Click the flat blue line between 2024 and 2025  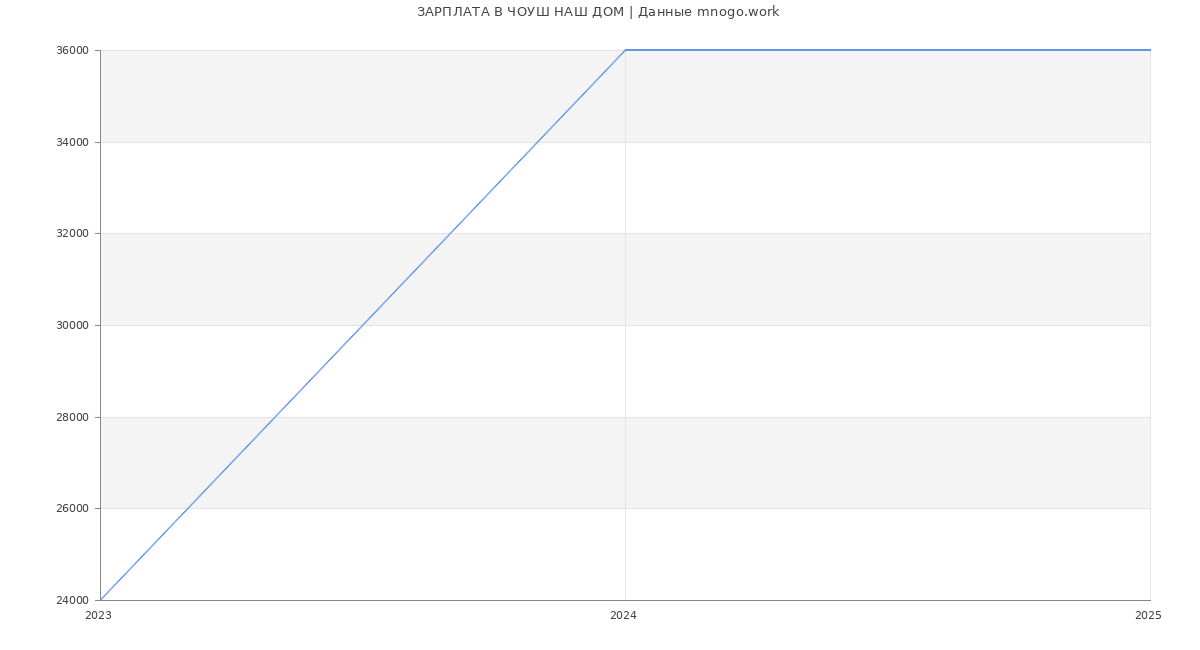[x=888, y=50]
